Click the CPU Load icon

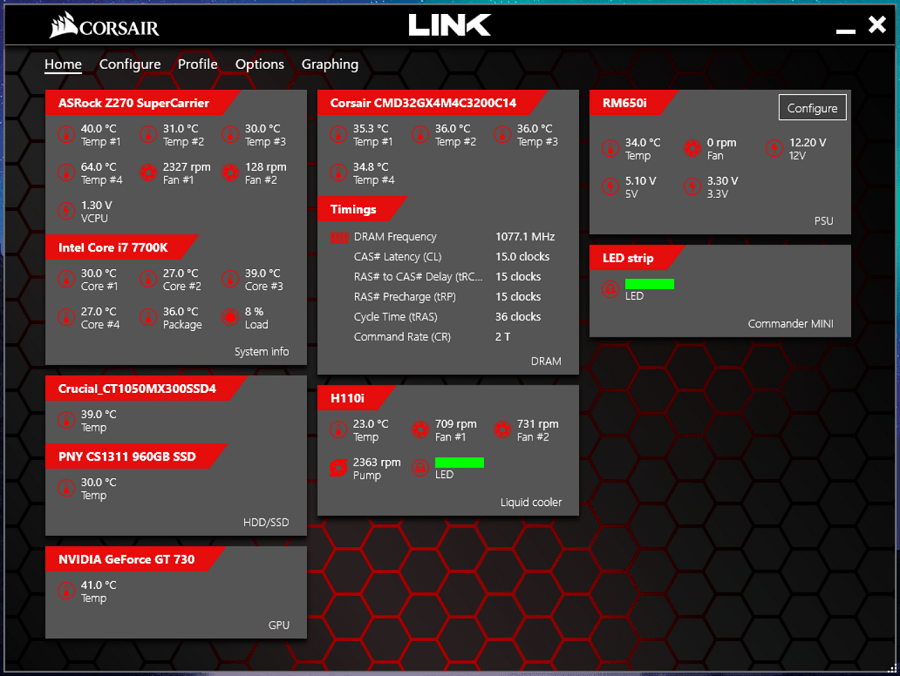231,317
